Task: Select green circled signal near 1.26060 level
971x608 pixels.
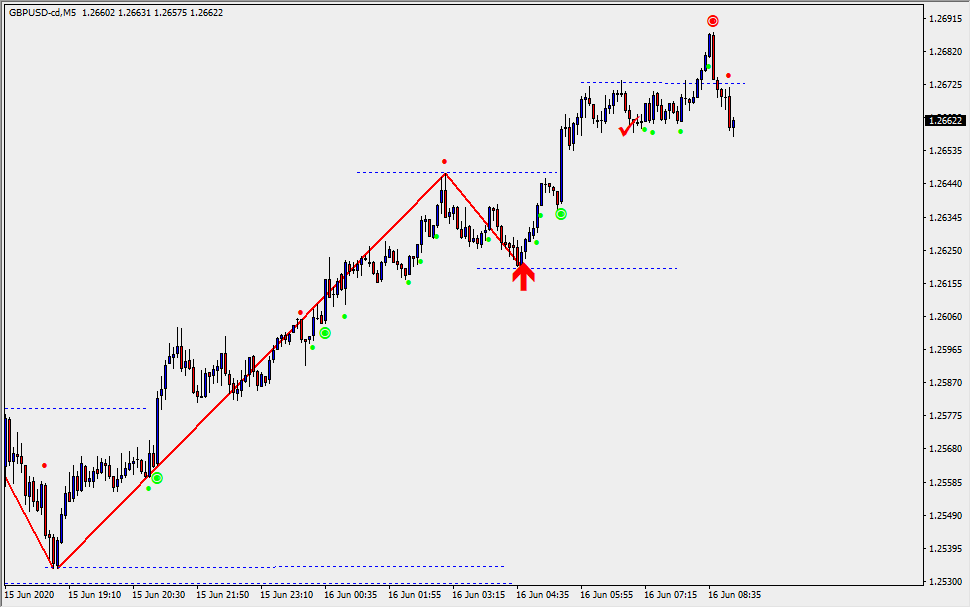Action: (x=325, y=332)
